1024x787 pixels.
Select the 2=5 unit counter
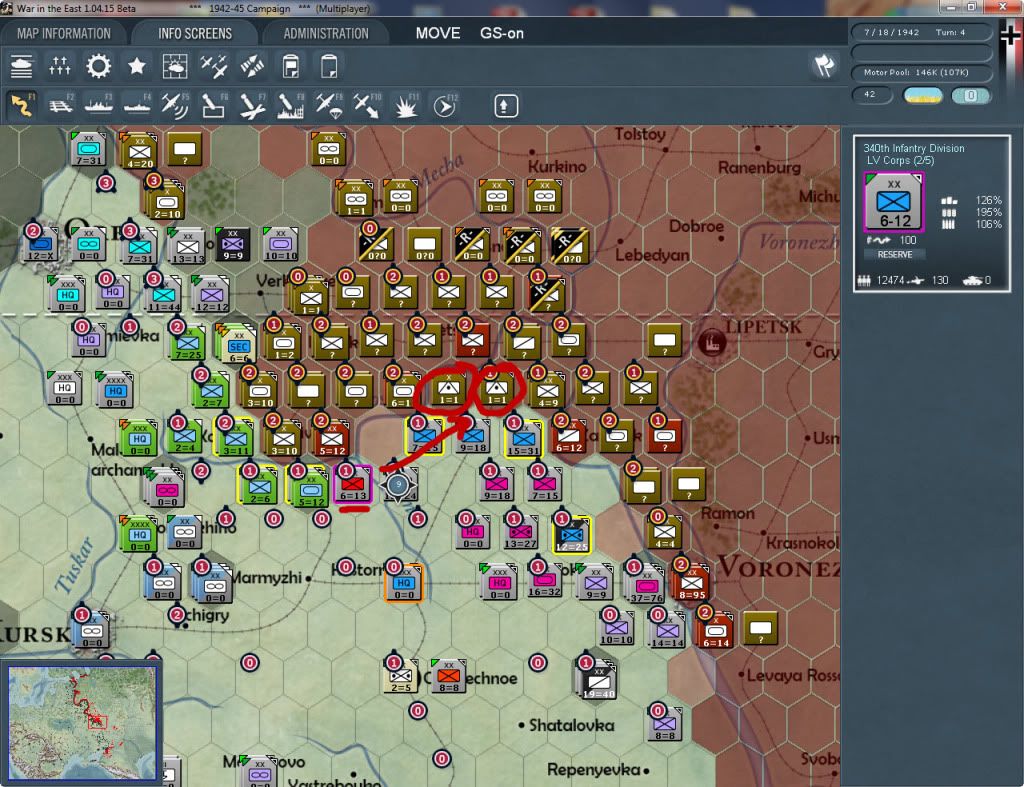(401, 675)
